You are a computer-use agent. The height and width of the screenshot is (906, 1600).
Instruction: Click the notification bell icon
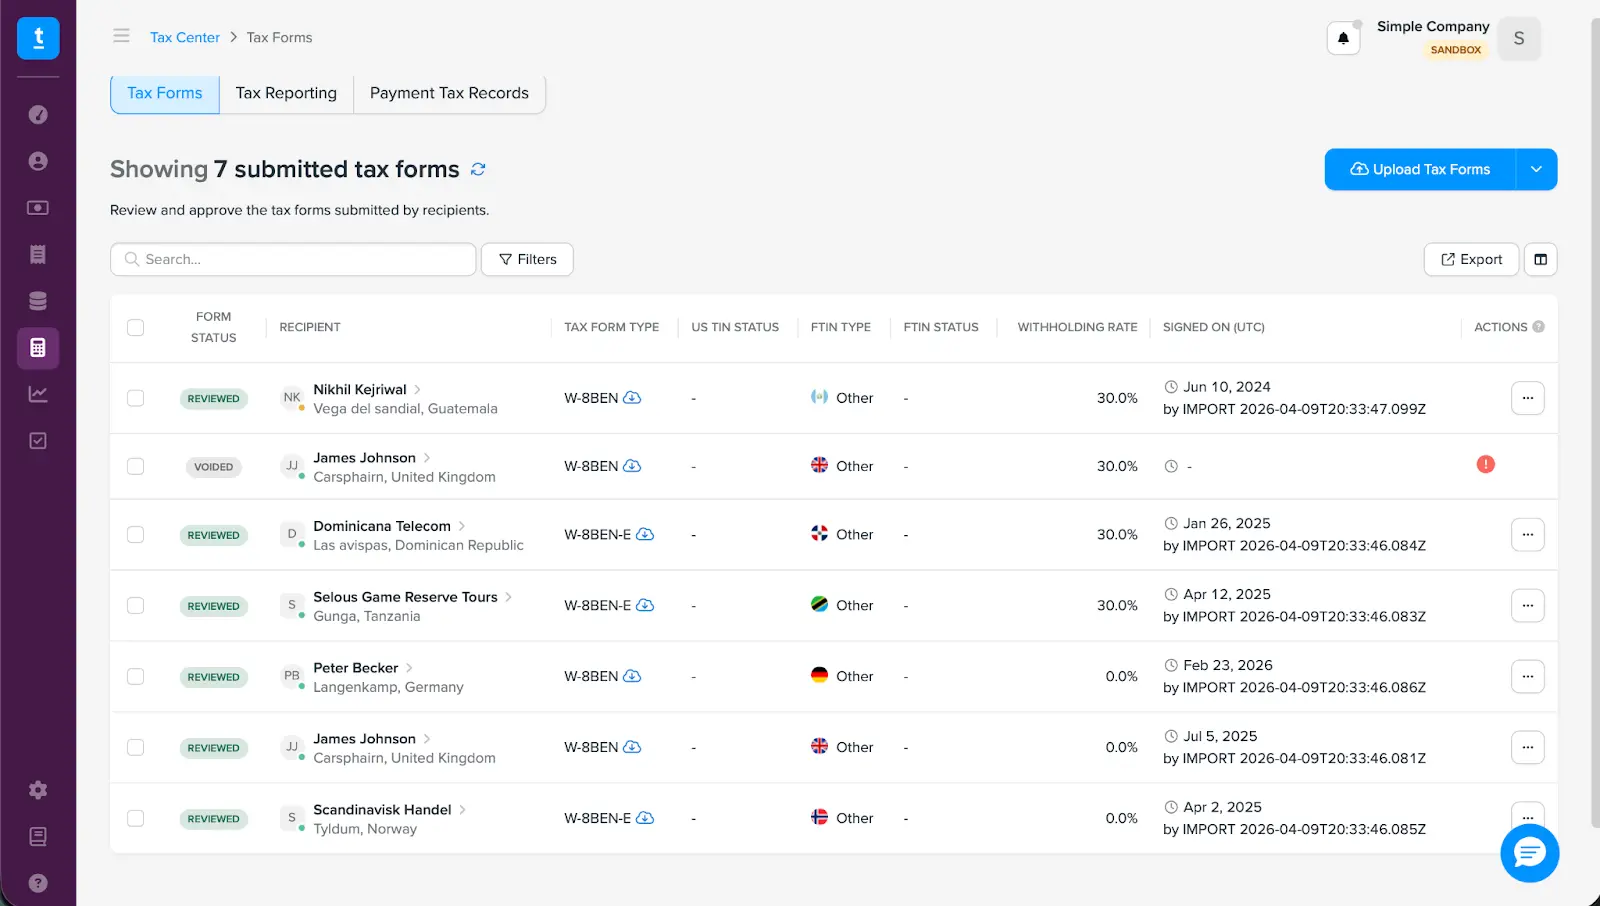pos(1343,38)
